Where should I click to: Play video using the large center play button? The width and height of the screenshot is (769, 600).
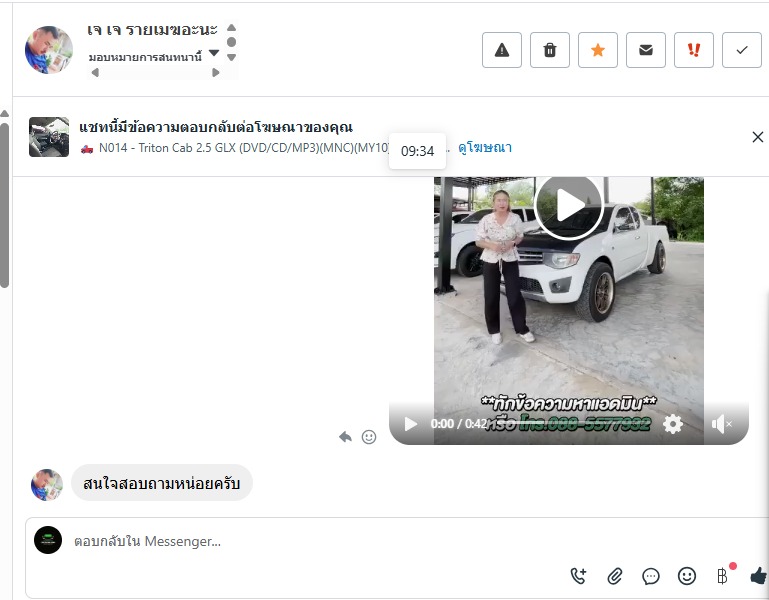pyautogui.click(x=569, y=206)
